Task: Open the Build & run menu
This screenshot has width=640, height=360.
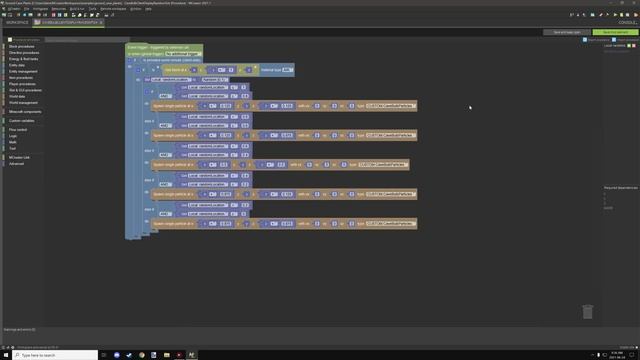Action: click(x=77, y=9)
